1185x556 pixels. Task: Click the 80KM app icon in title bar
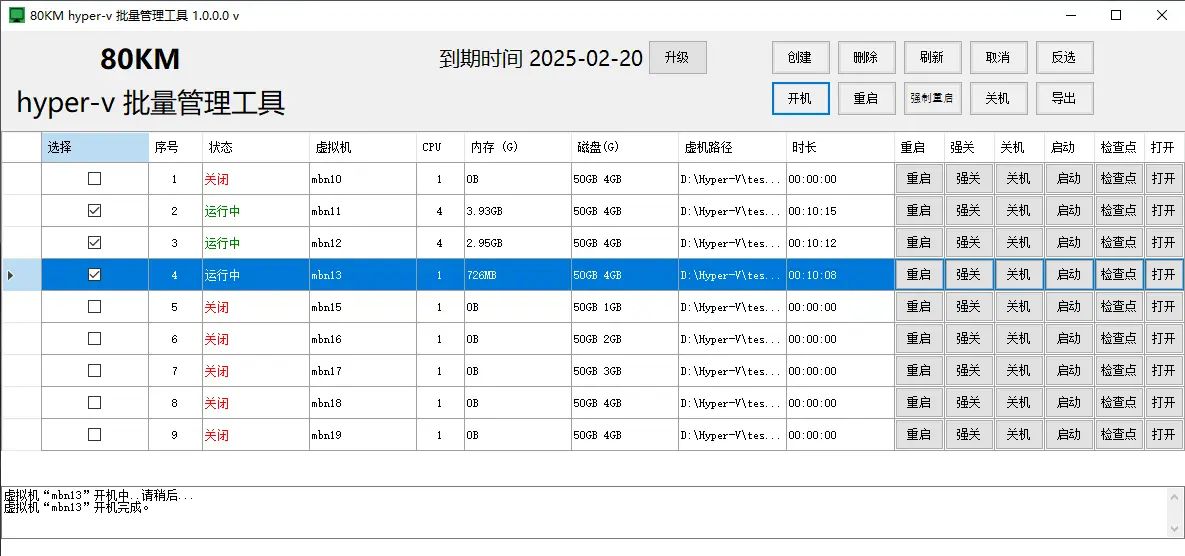[16, 15]
